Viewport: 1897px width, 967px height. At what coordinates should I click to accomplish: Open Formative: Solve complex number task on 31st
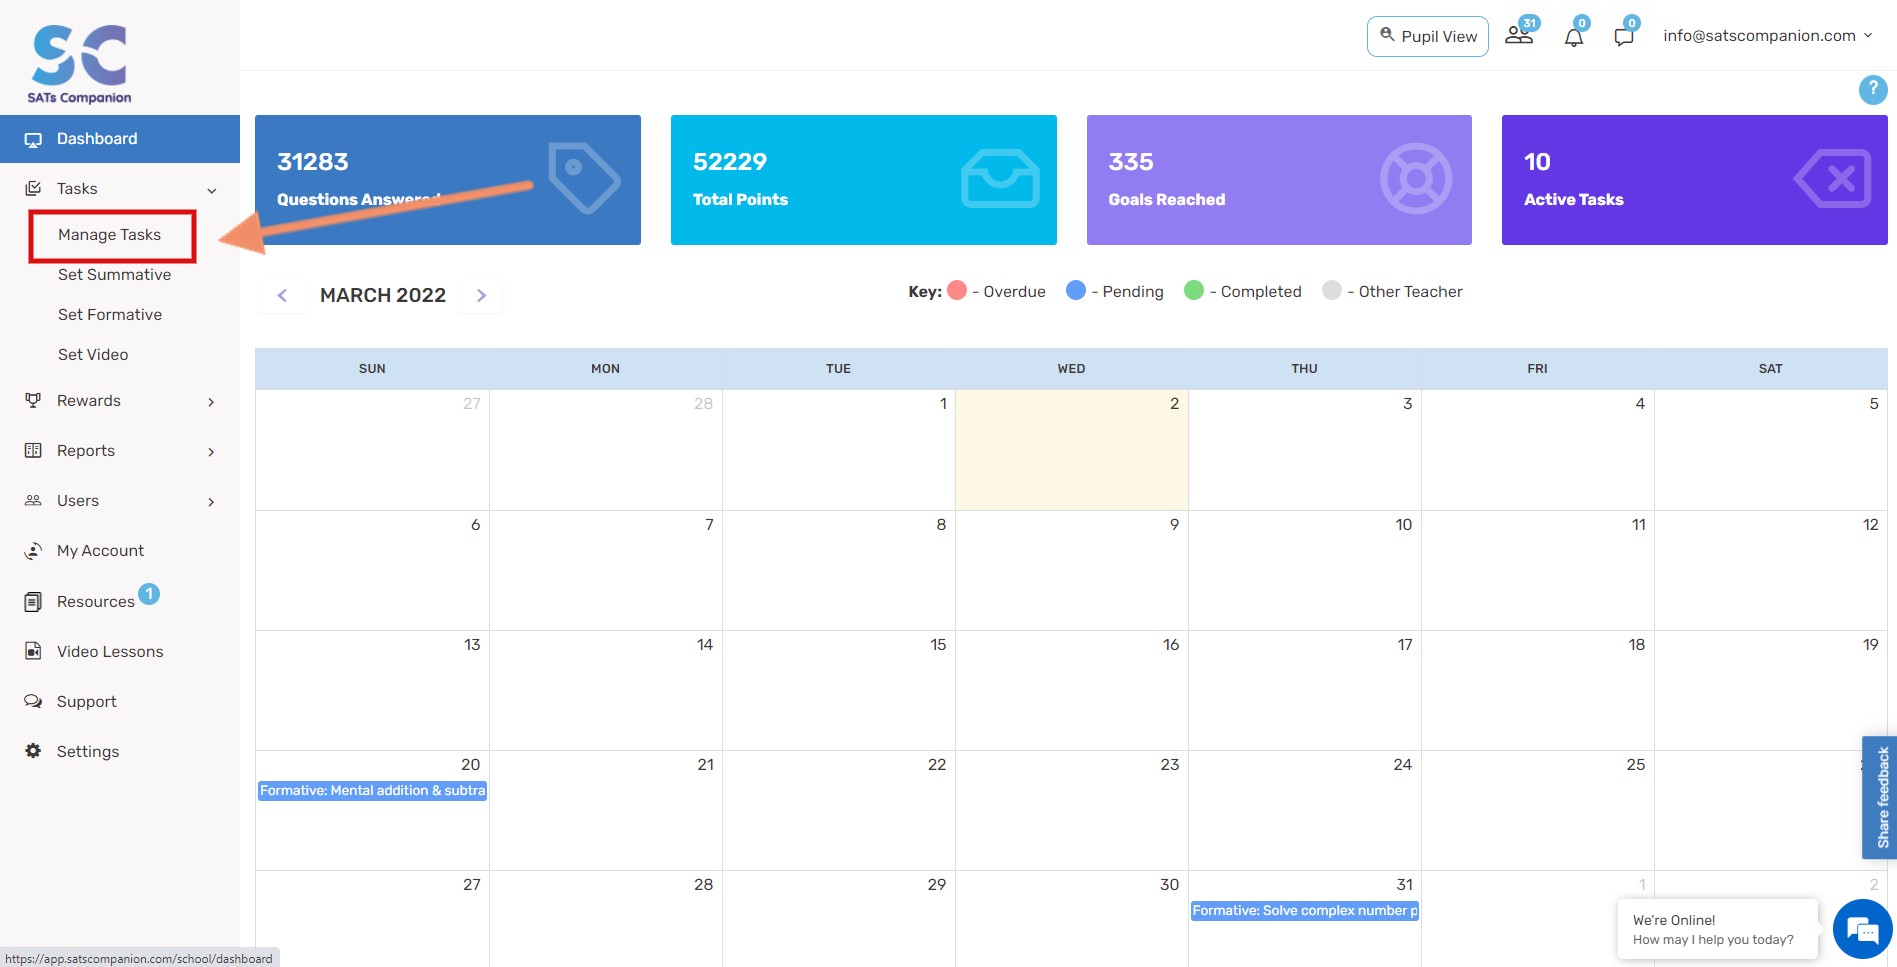[x=1305, y=911]
